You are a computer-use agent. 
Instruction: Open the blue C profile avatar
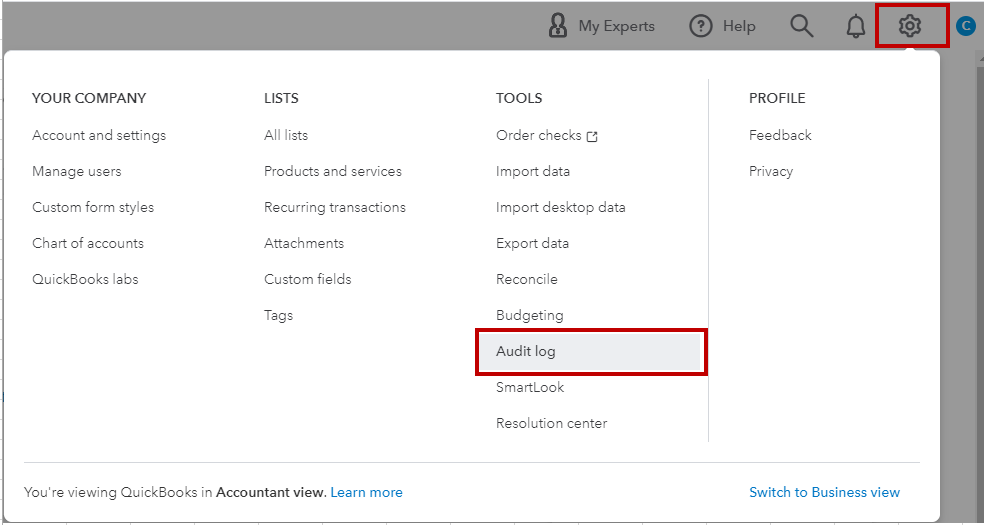[x=965, y=26]
